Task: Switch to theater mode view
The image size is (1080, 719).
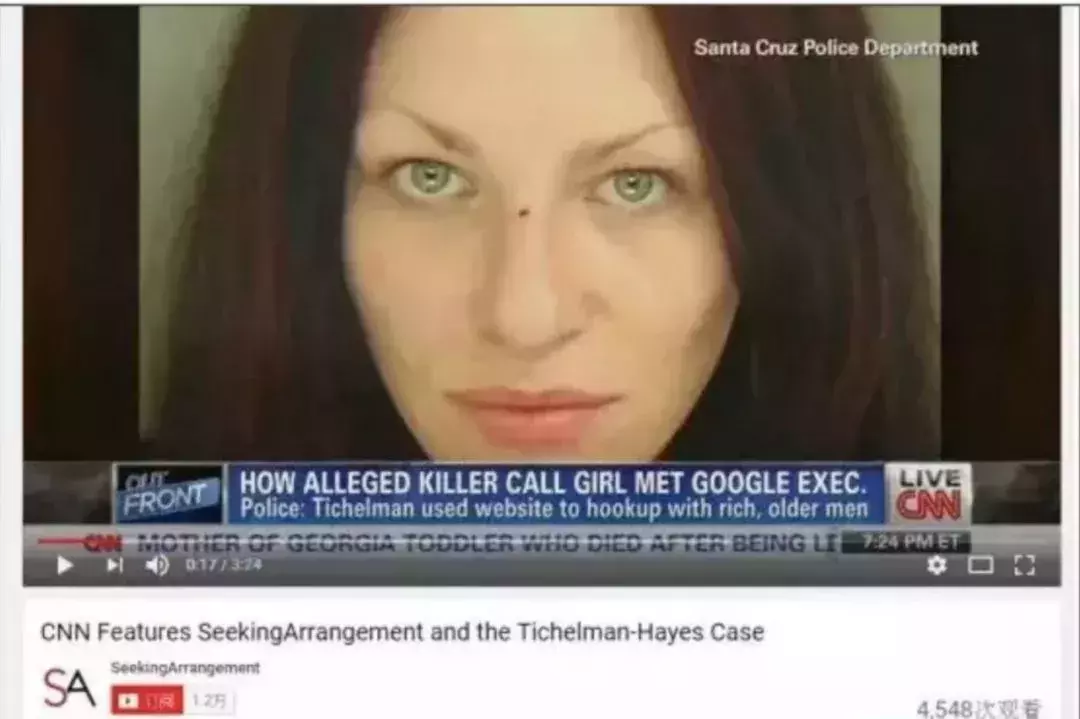Action: click(x=981, y=565)
